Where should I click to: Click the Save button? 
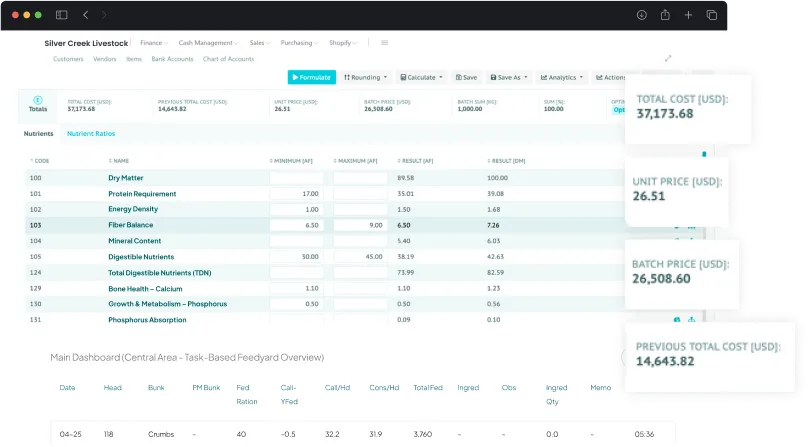(x=467, y=77)
